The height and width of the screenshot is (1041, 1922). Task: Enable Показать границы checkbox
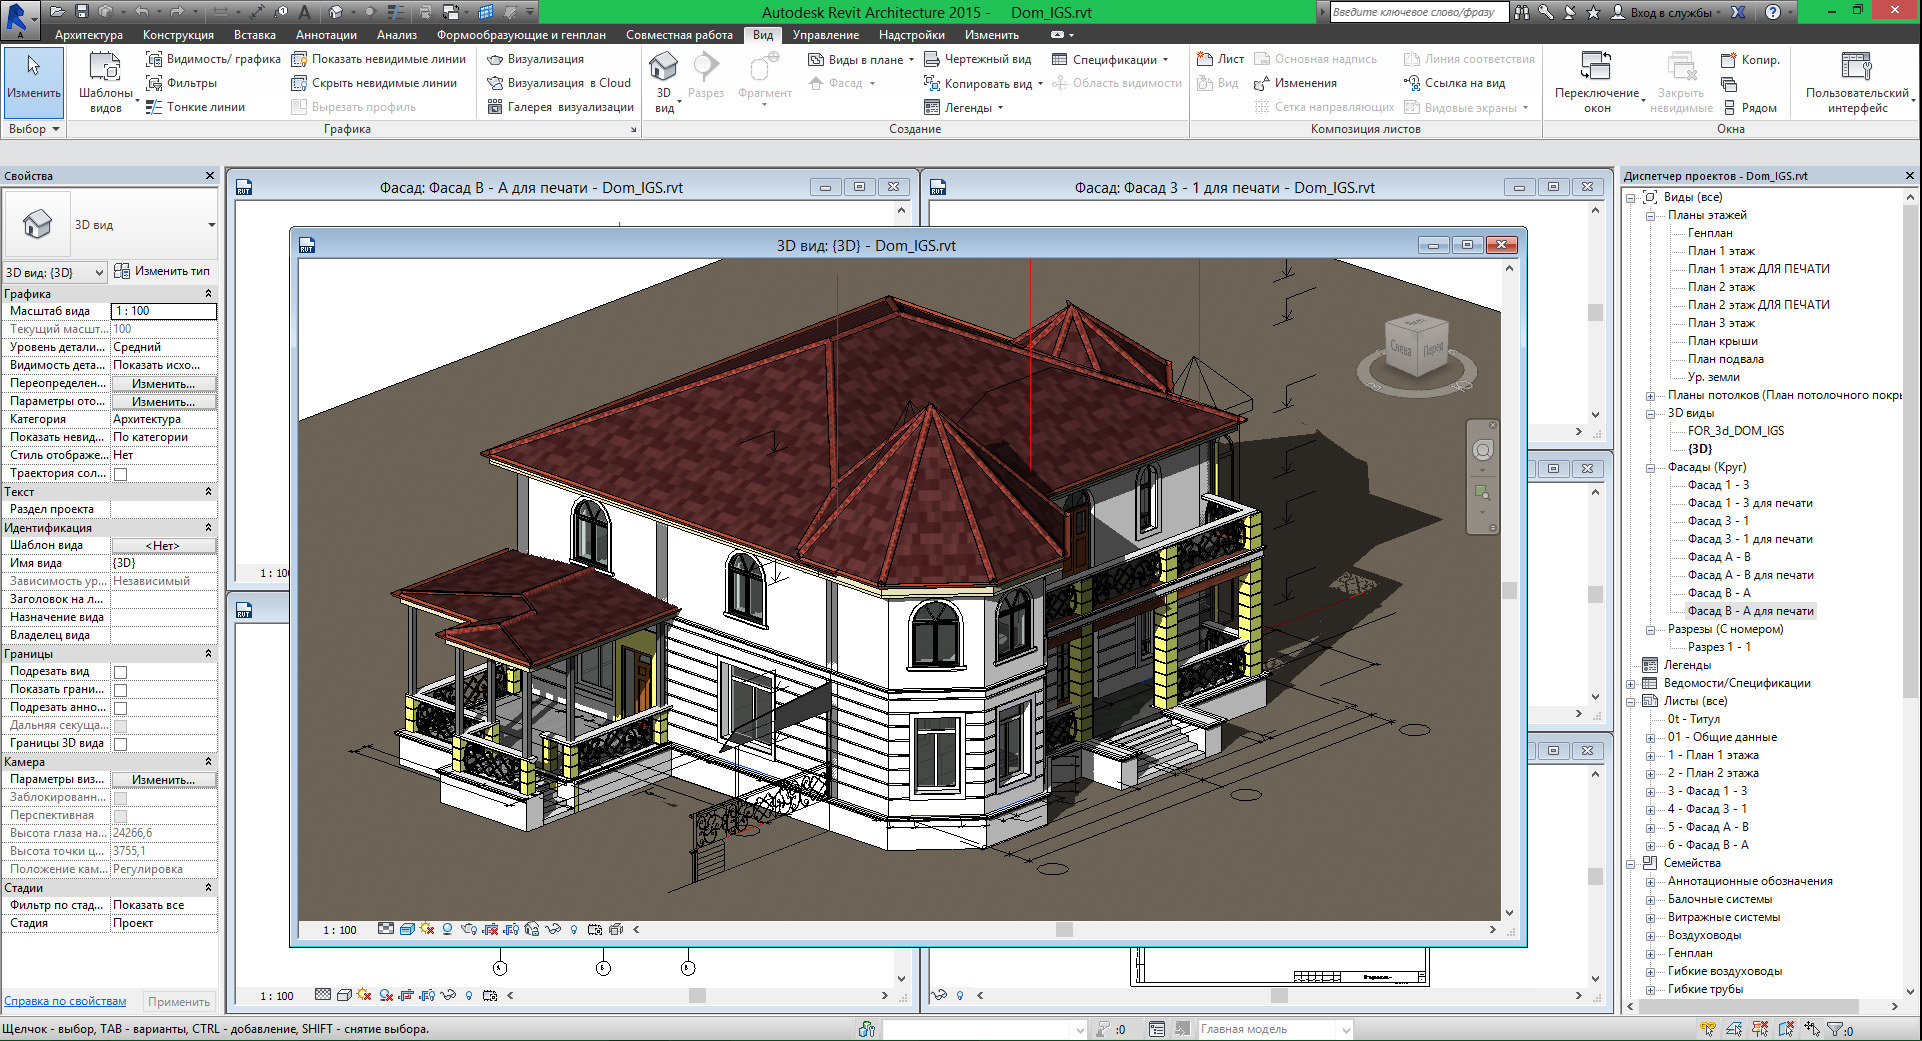(x=121, y=690)
